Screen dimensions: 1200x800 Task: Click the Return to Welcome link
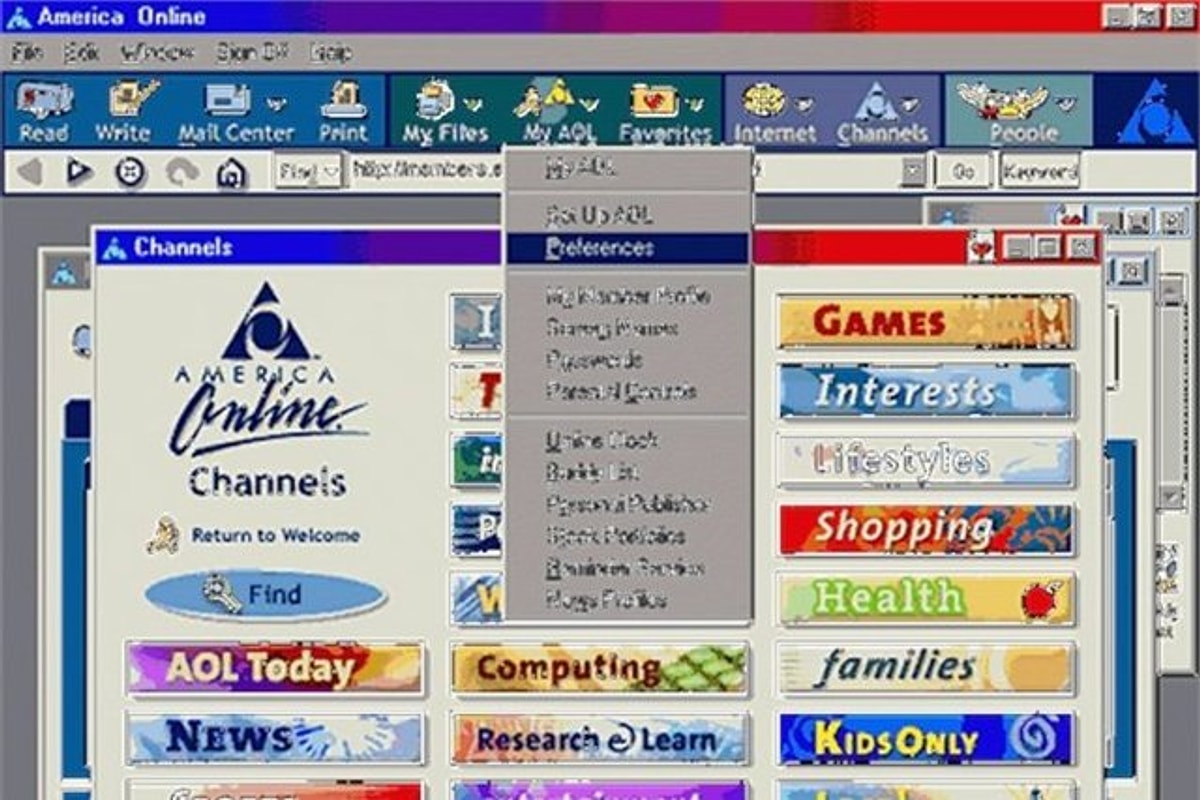point(274,536)
